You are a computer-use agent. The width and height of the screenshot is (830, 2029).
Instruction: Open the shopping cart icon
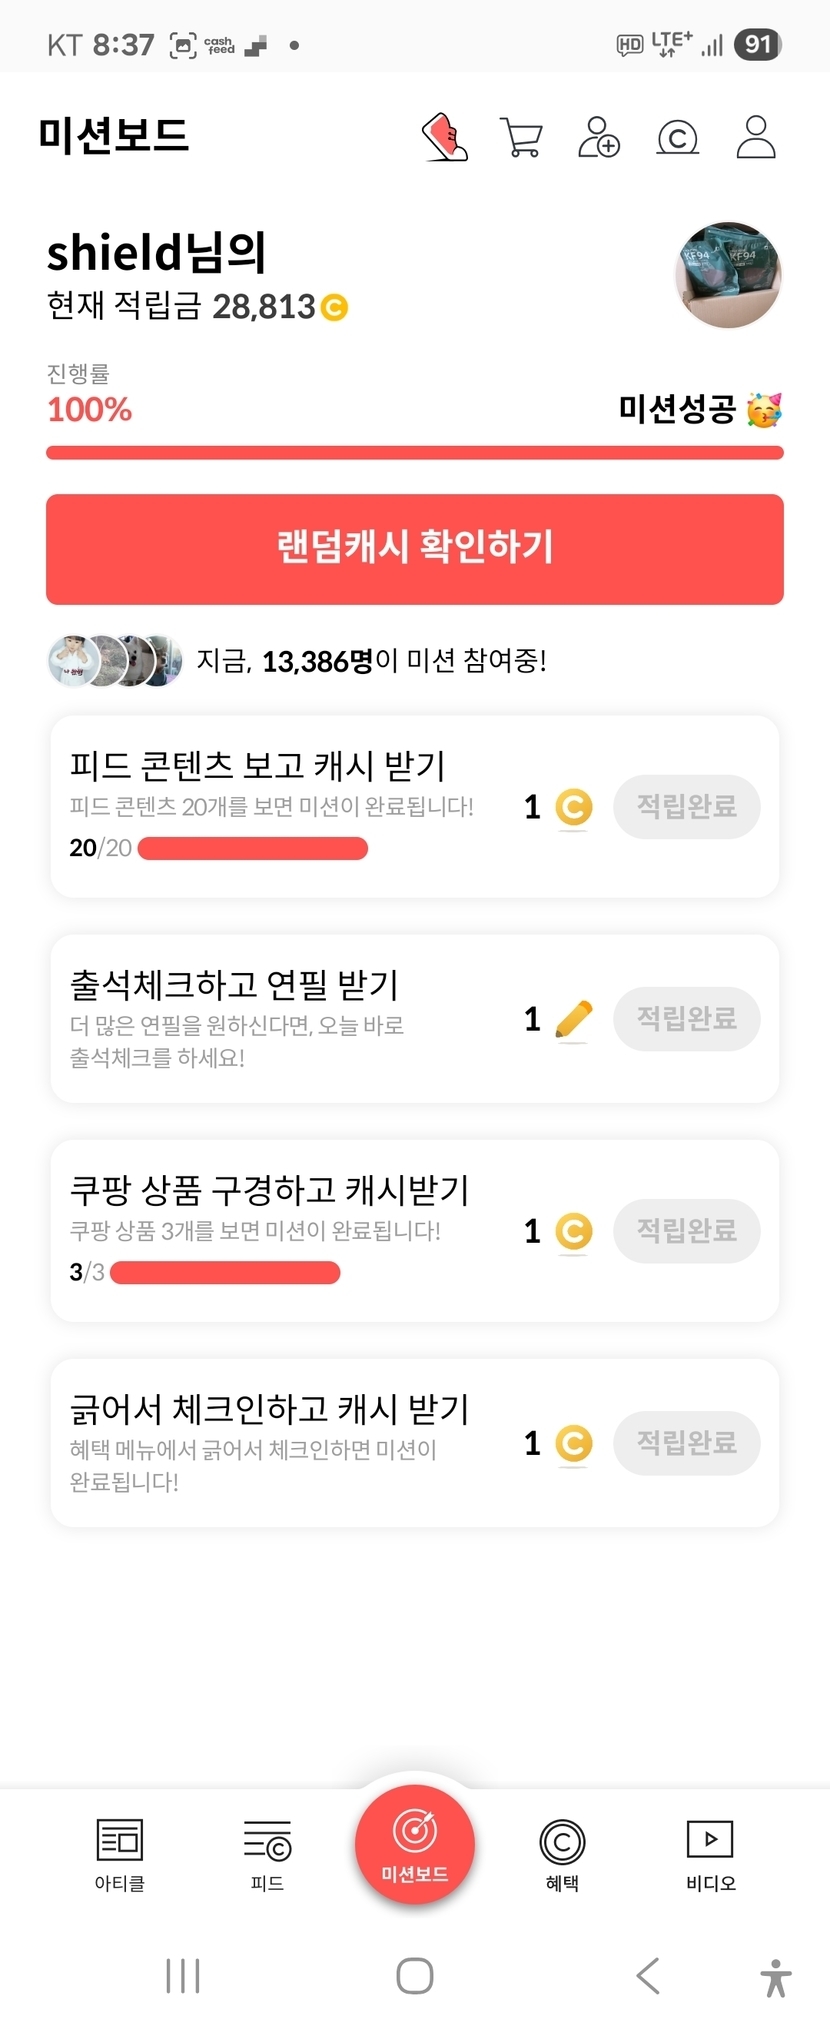pyautogui.click(x=521, y=138)
